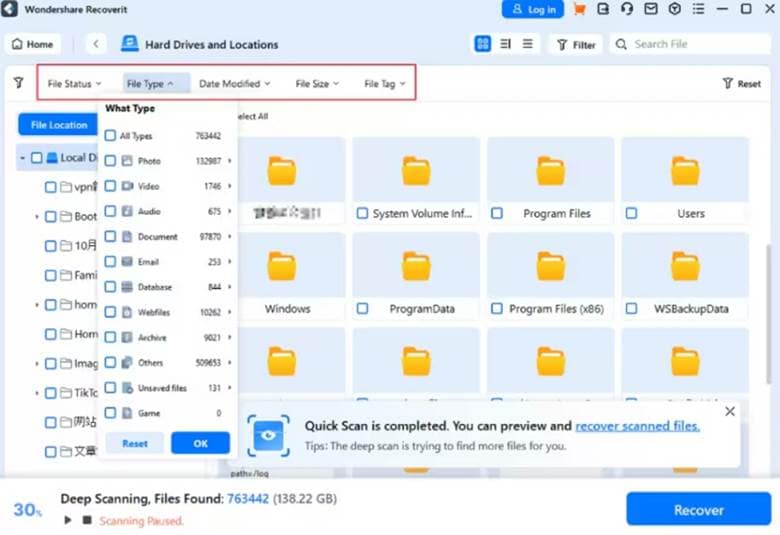This screenshot has height=535, width=780.
Task: Tick the Users folder checkbox
Action: point(631,213)
